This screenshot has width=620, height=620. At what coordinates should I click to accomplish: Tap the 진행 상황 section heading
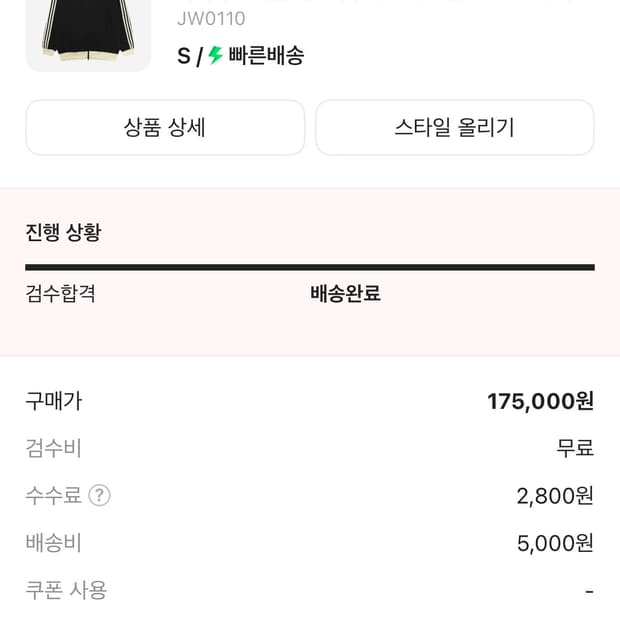click(63, 233)
